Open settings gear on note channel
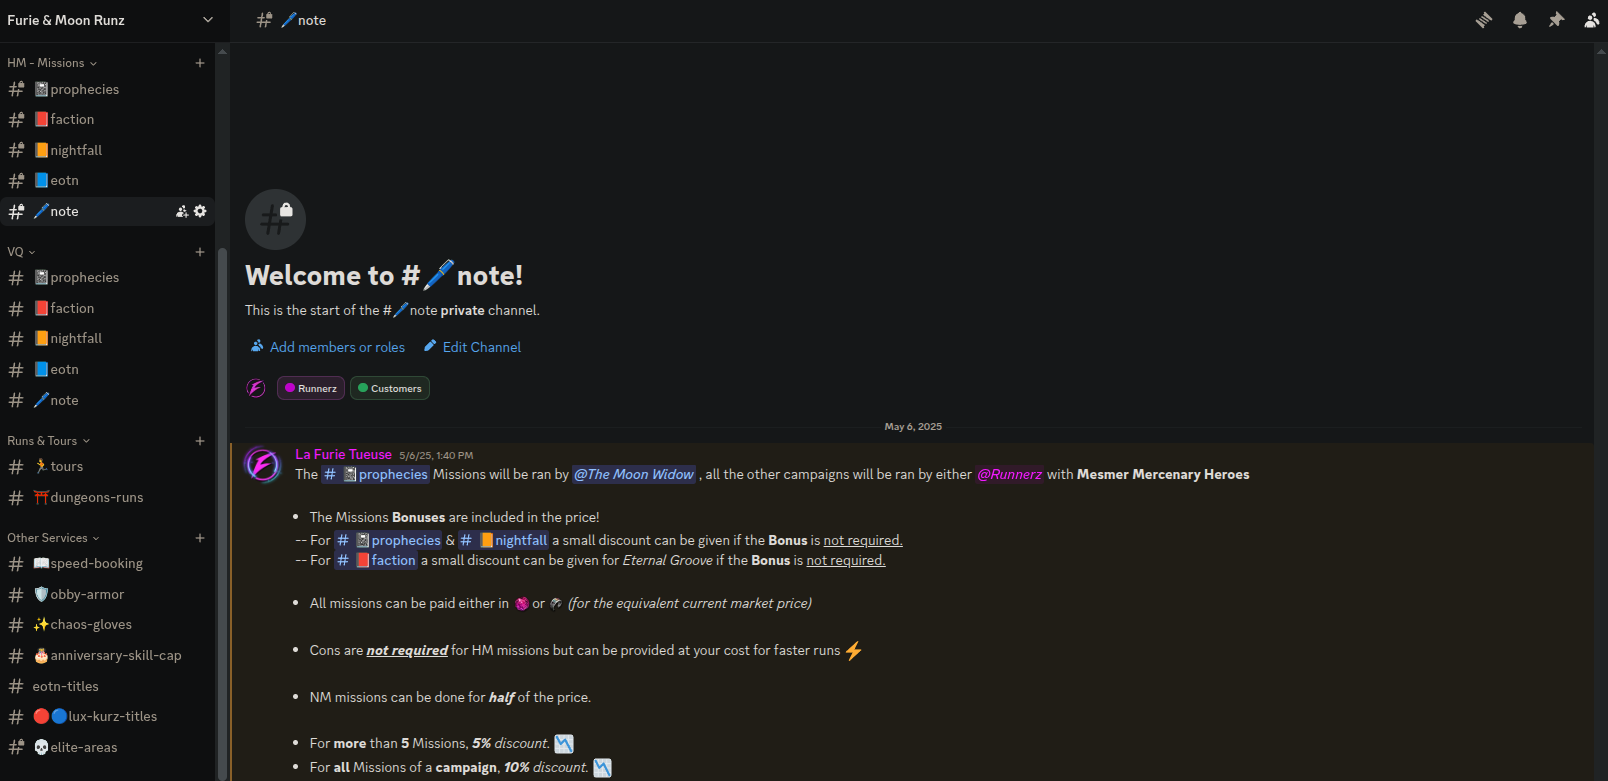Viewport: 1608px width, 781px height. [x=200, y=211]
